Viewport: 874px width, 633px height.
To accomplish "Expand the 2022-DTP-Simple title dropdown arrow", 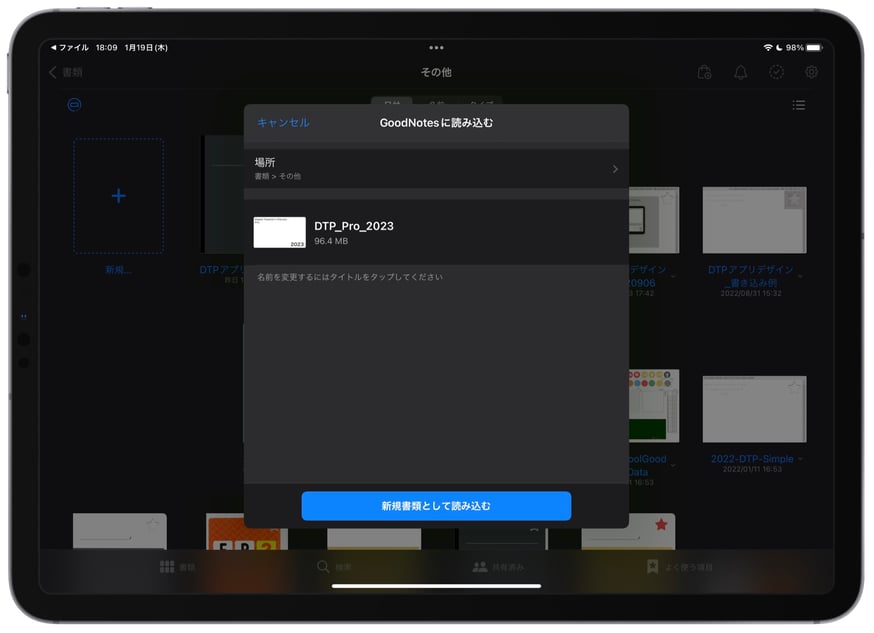I will [x=800, y=459].
